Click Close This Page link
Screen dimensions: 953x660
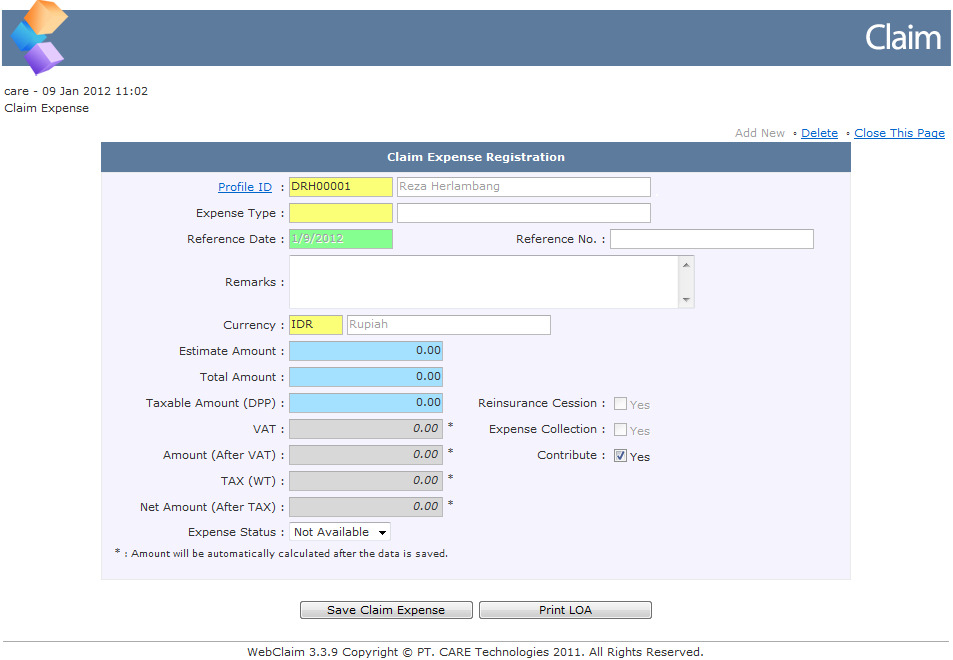click(899, 133)
